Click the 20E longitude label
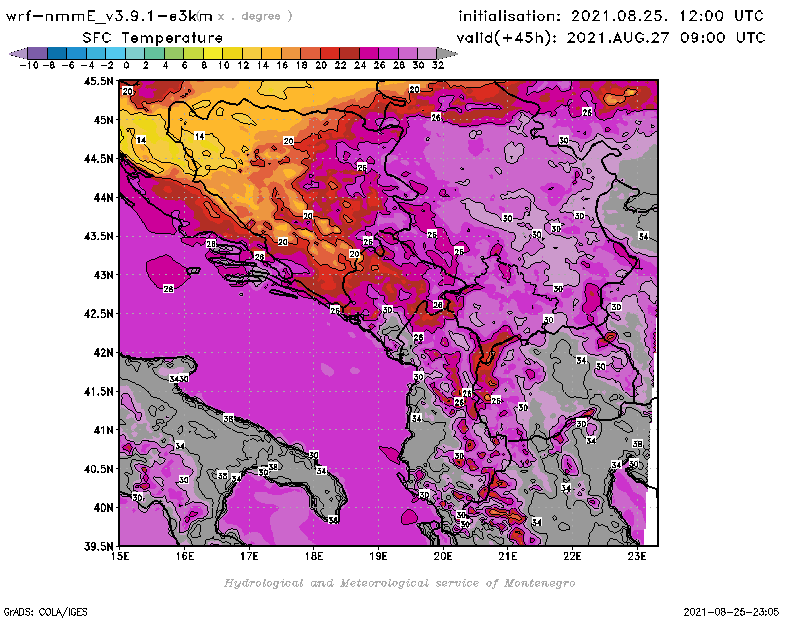The image size is (800, 618). click(443, 556)
